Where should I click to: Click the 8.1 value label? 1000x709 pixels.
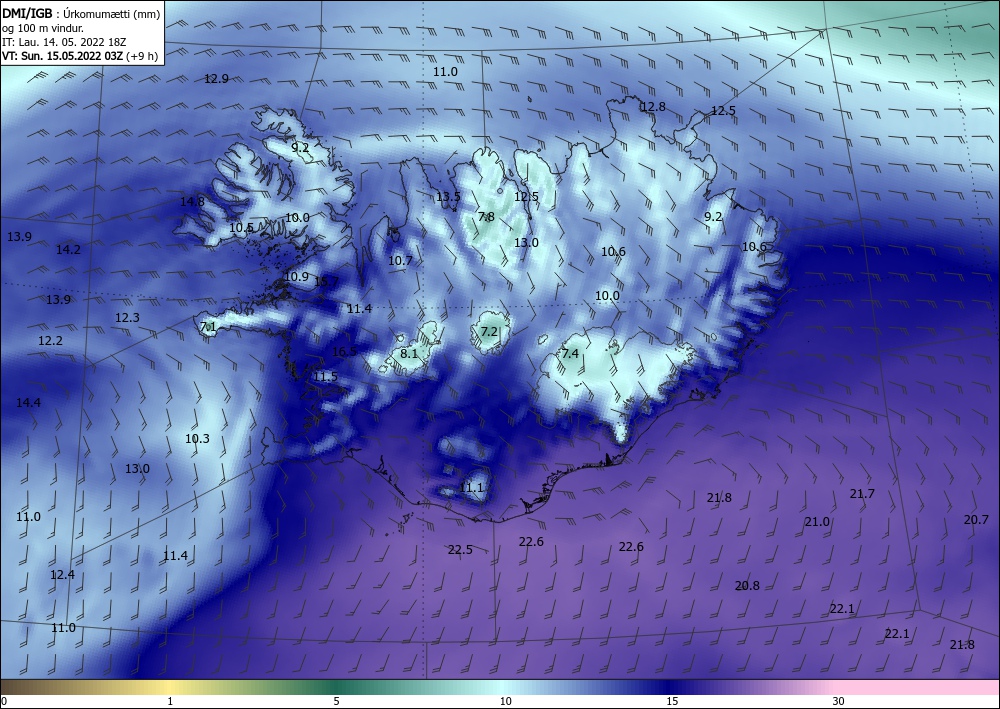point(409,353)
